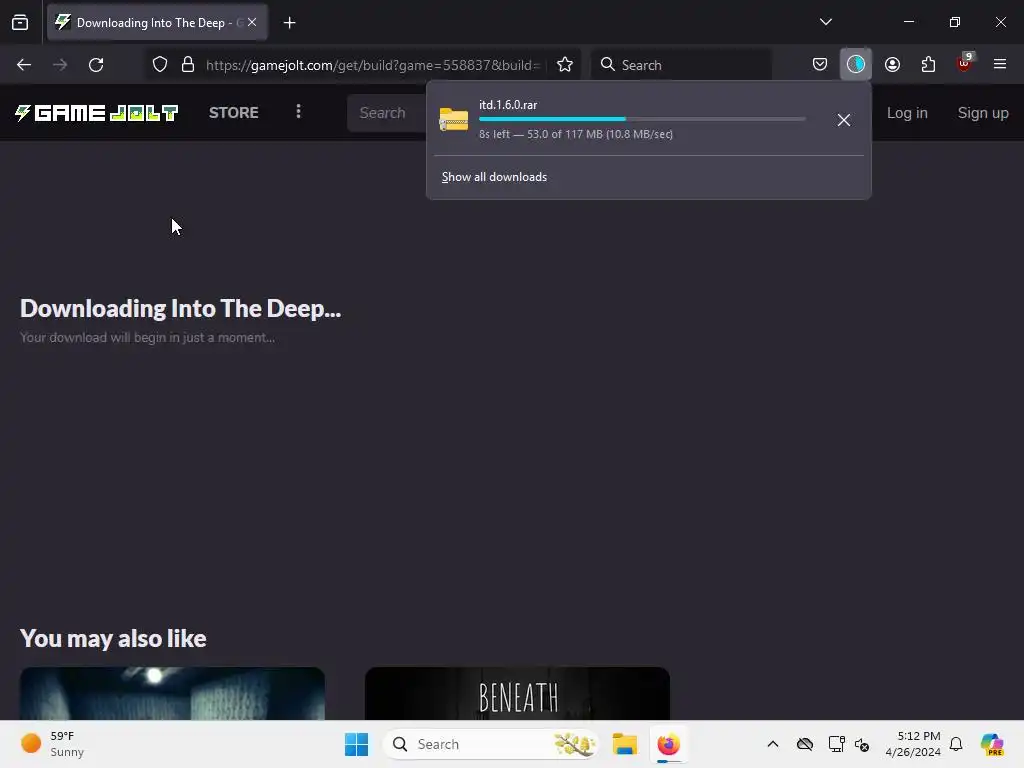The width and height of the screenshot is (1024, 768).
Task: Cancel the itd.1.6.0.rar download
Action: coord(844,120)
